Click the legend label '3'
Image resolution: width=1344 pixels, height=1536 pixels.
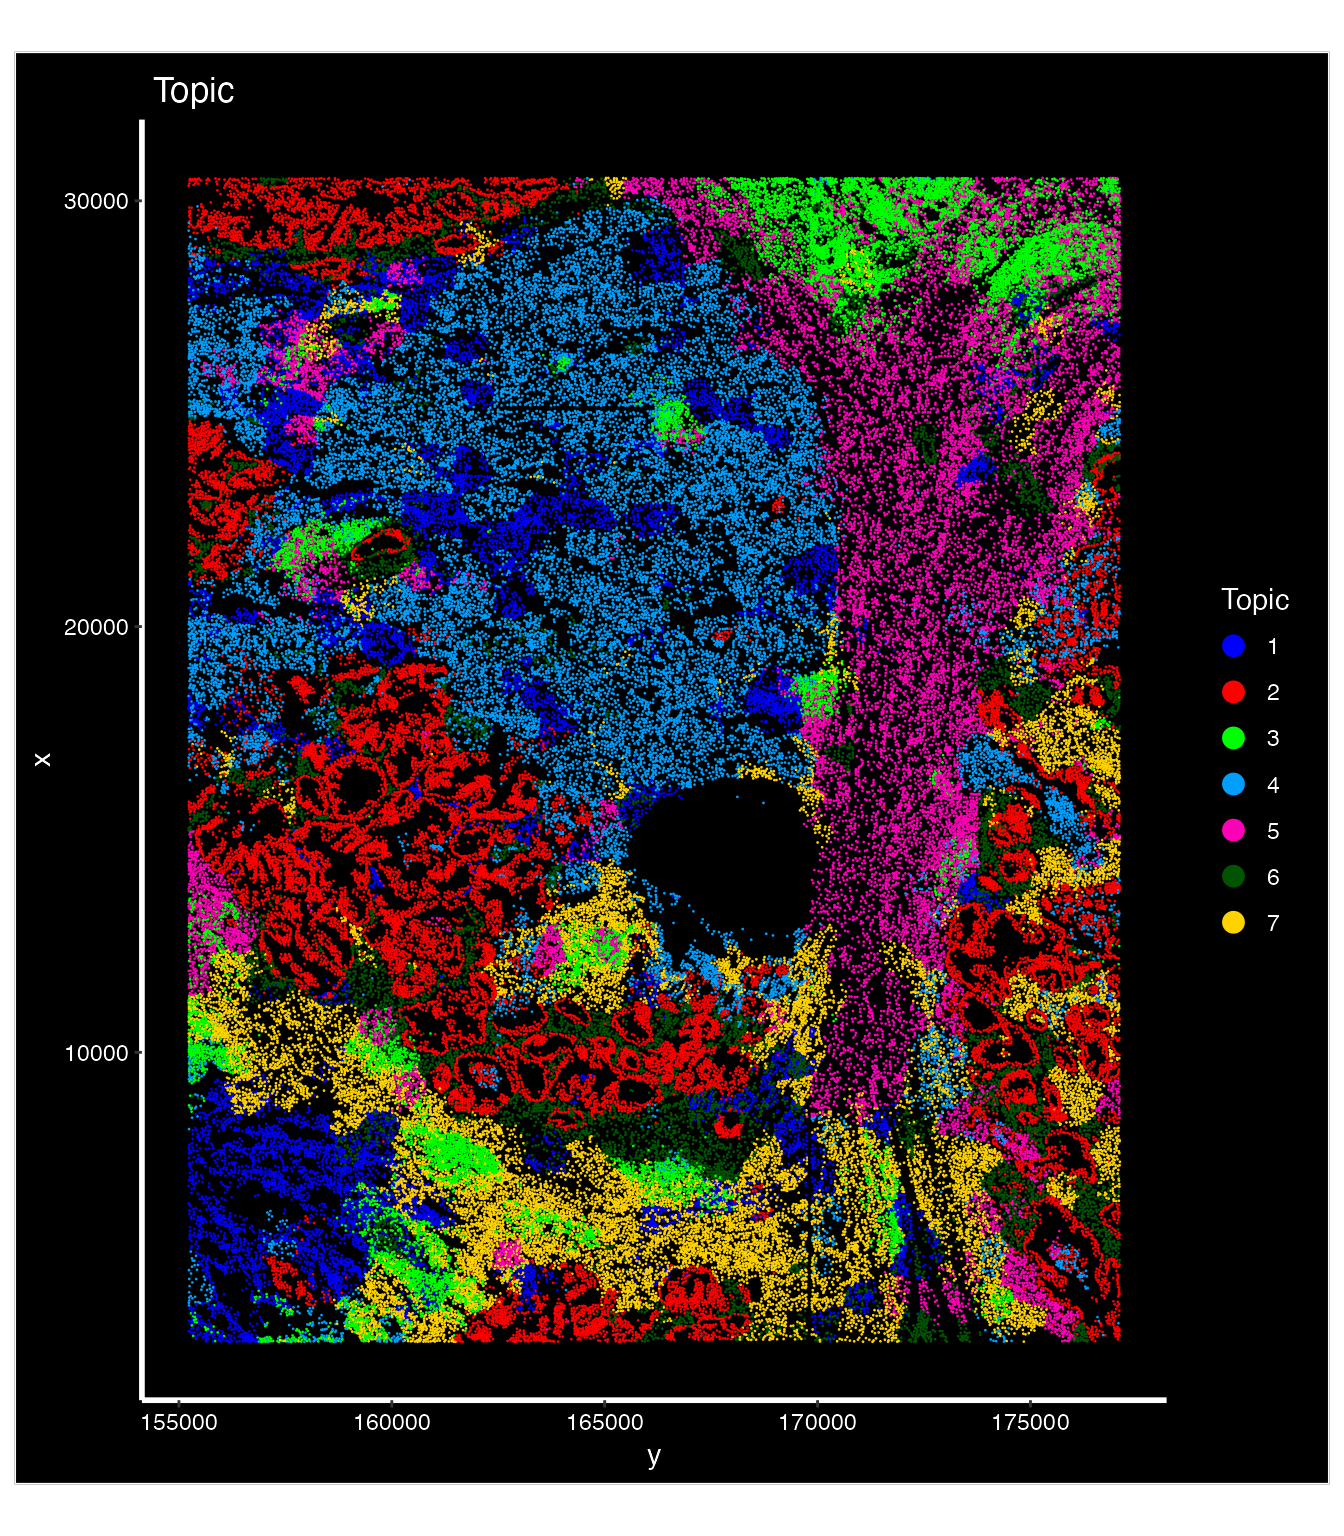click(x=1272, y=739)
